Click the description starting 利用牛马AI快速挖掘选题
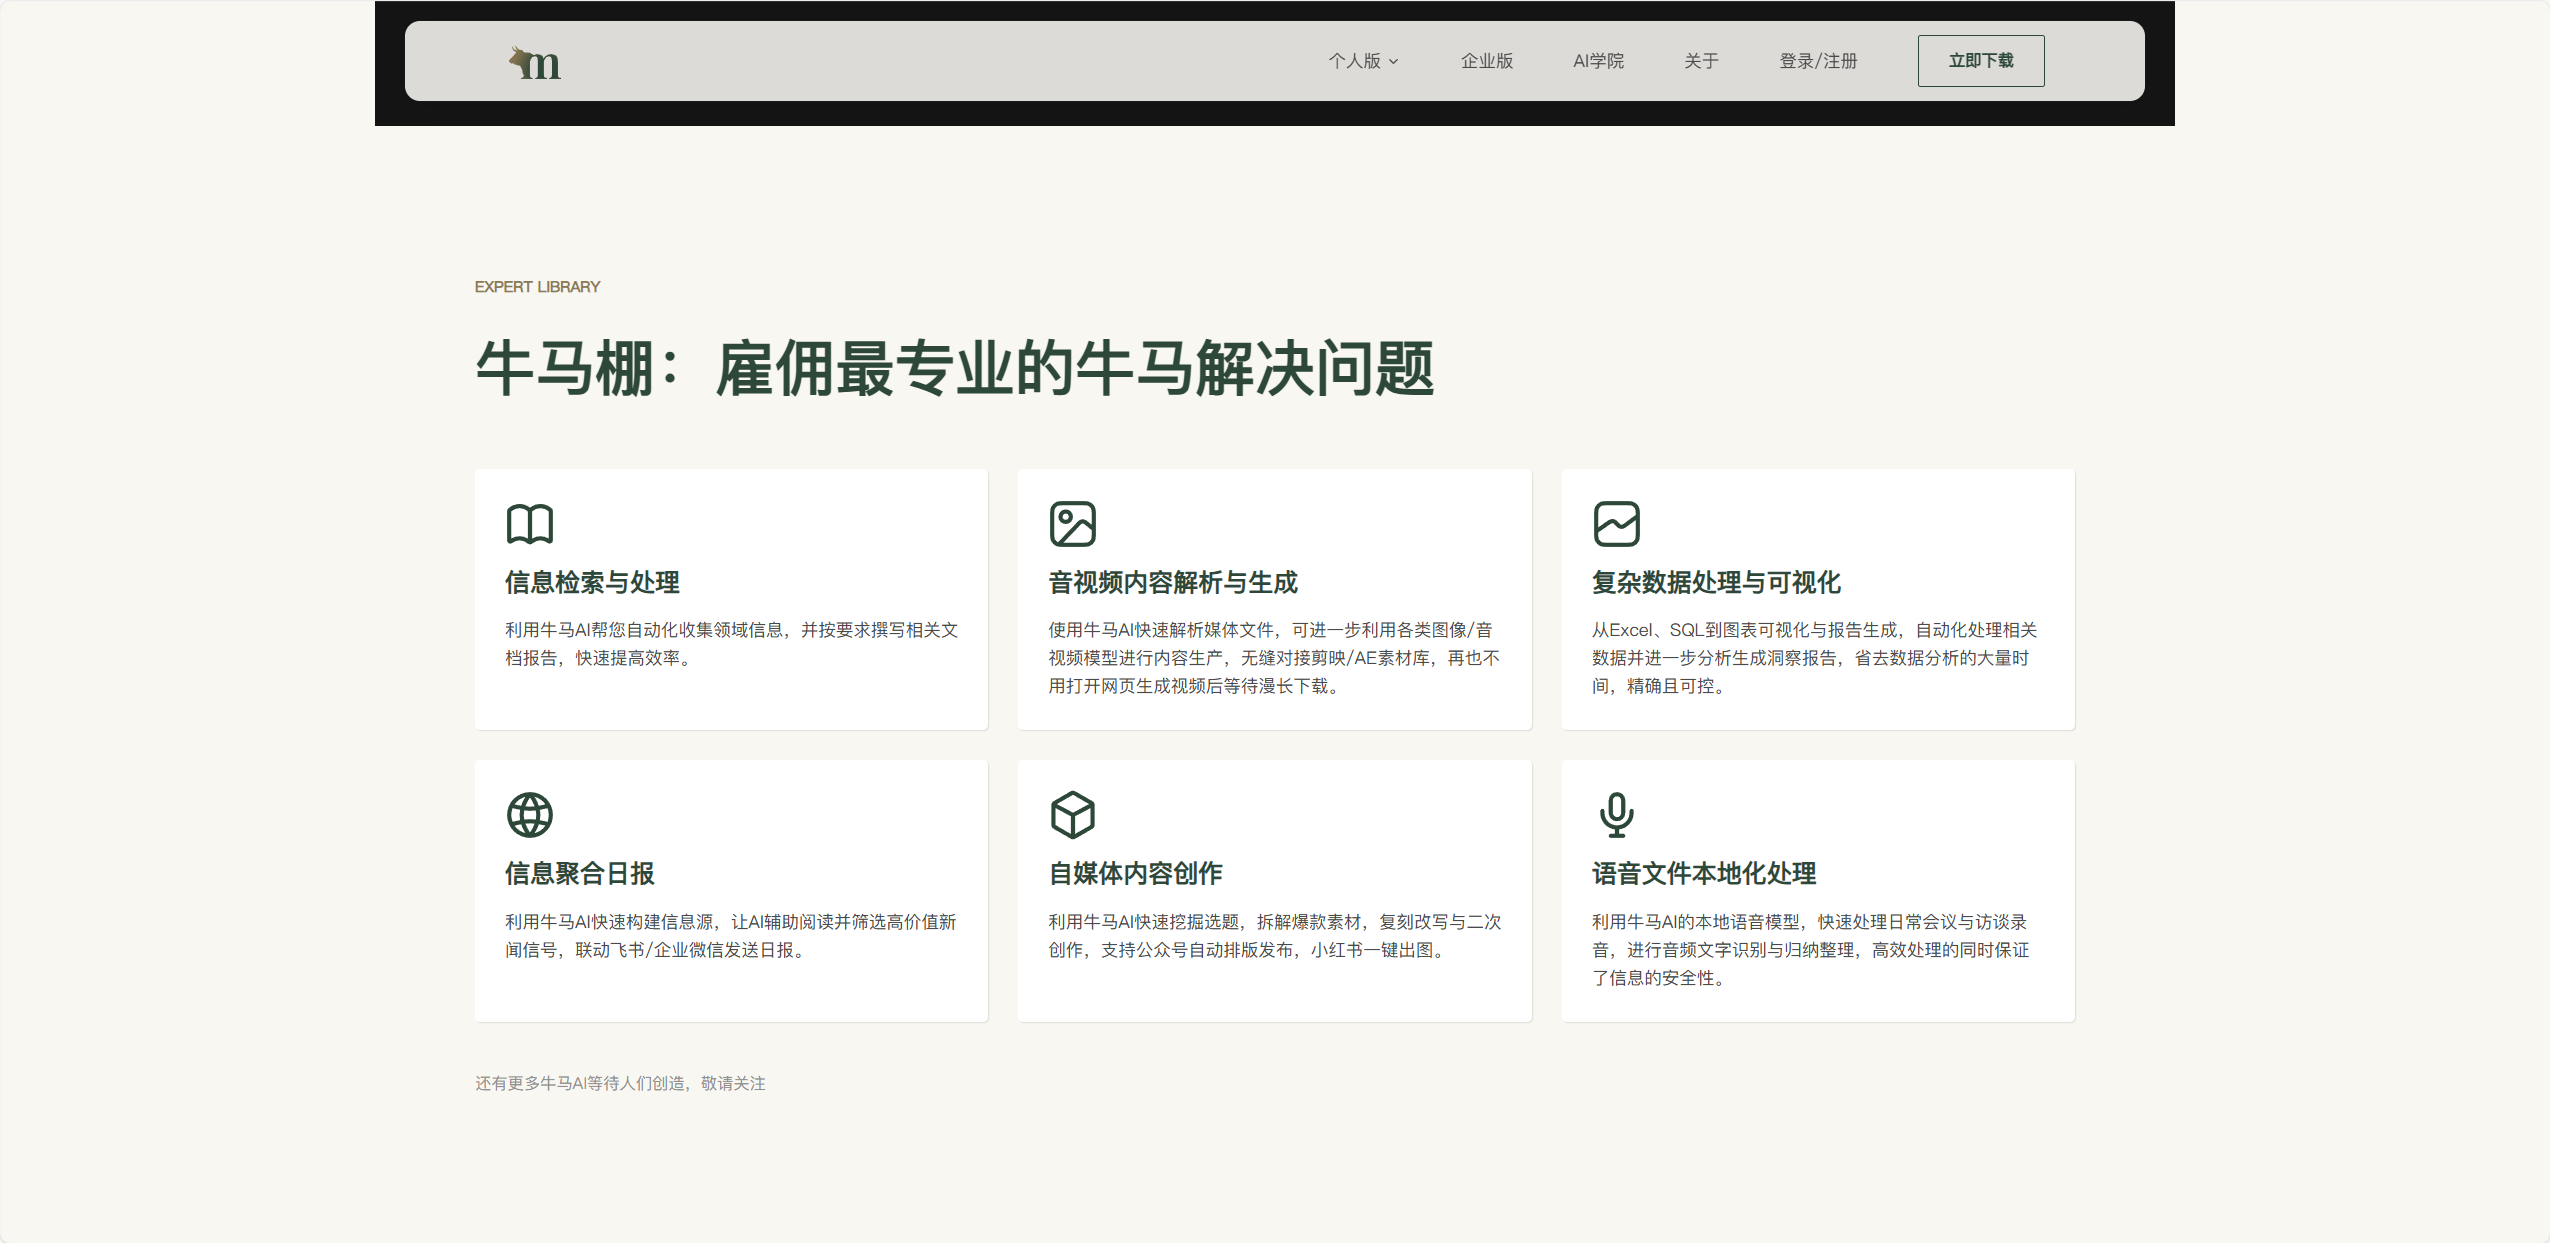This screenshot has width=2550, height=1243. click(x=1274, y=936)
